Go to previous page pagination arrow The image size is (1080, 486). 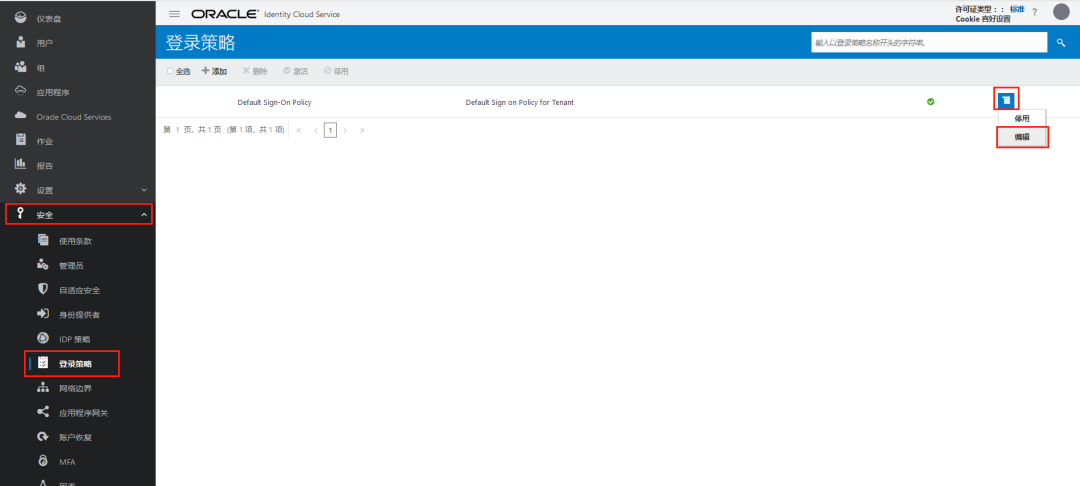pos(315,130)
